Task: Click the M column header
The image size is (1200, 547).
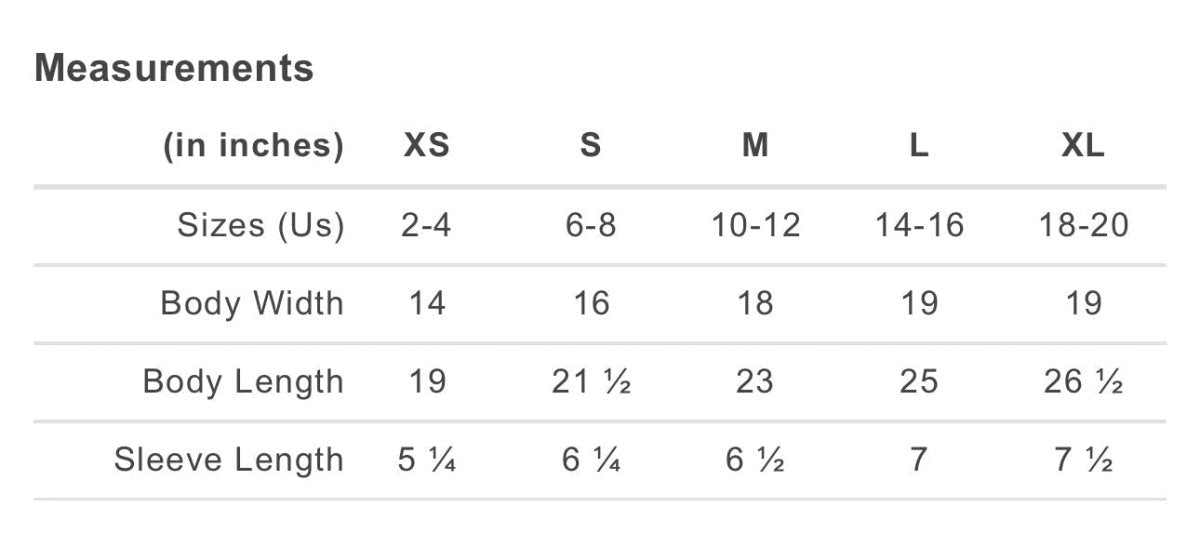Action: point(755,146)
